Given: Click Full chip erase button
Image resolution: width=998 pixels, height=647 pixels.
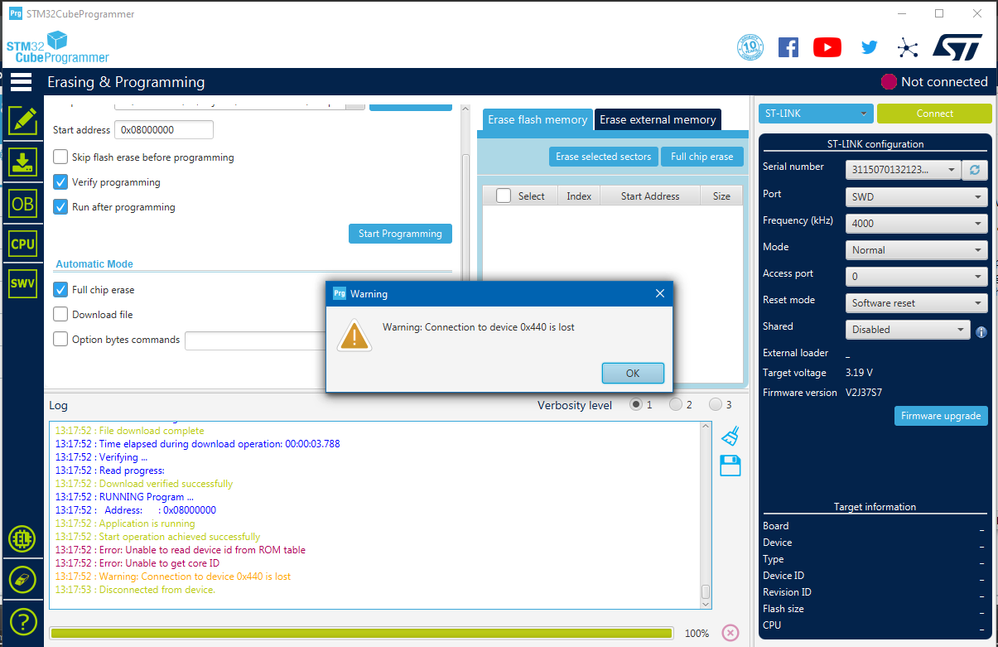Looking at the screenshot, I should [x=702, y=157].
